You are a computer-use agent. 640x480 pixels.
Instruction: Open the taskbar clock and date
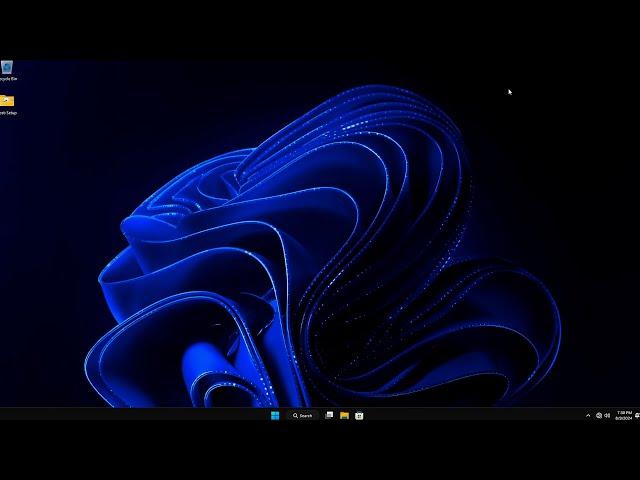[624, 416]
